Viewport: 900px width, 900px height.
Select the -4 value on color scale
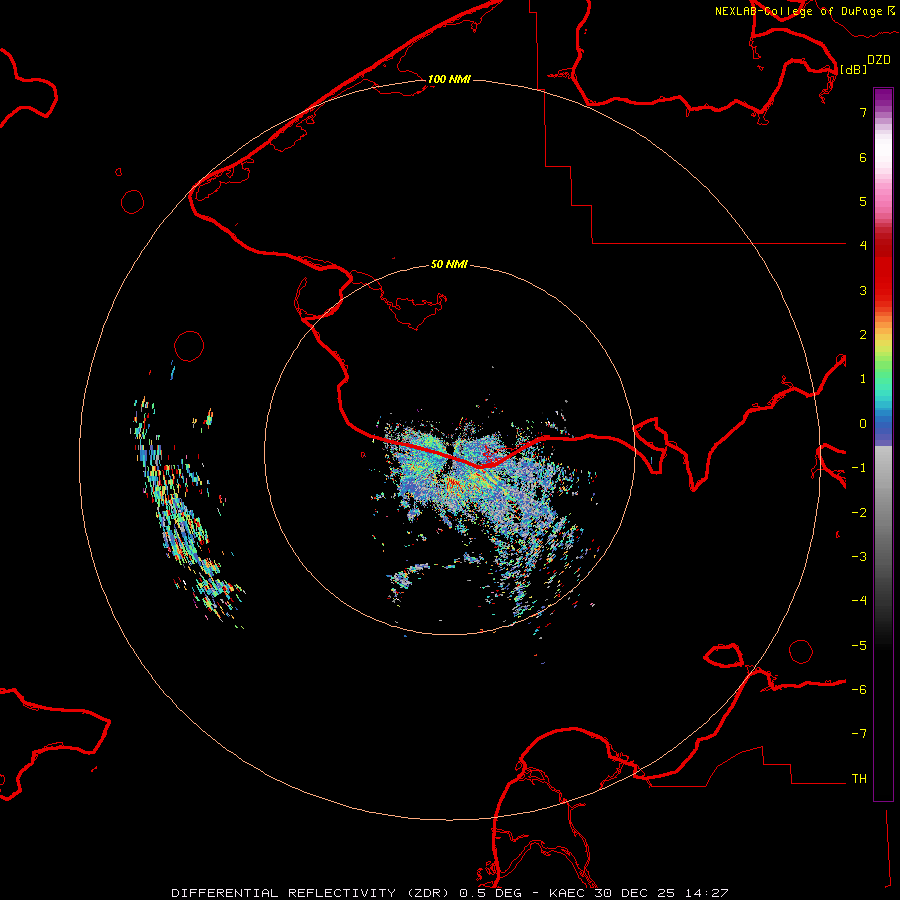click(x=859, y=601)
